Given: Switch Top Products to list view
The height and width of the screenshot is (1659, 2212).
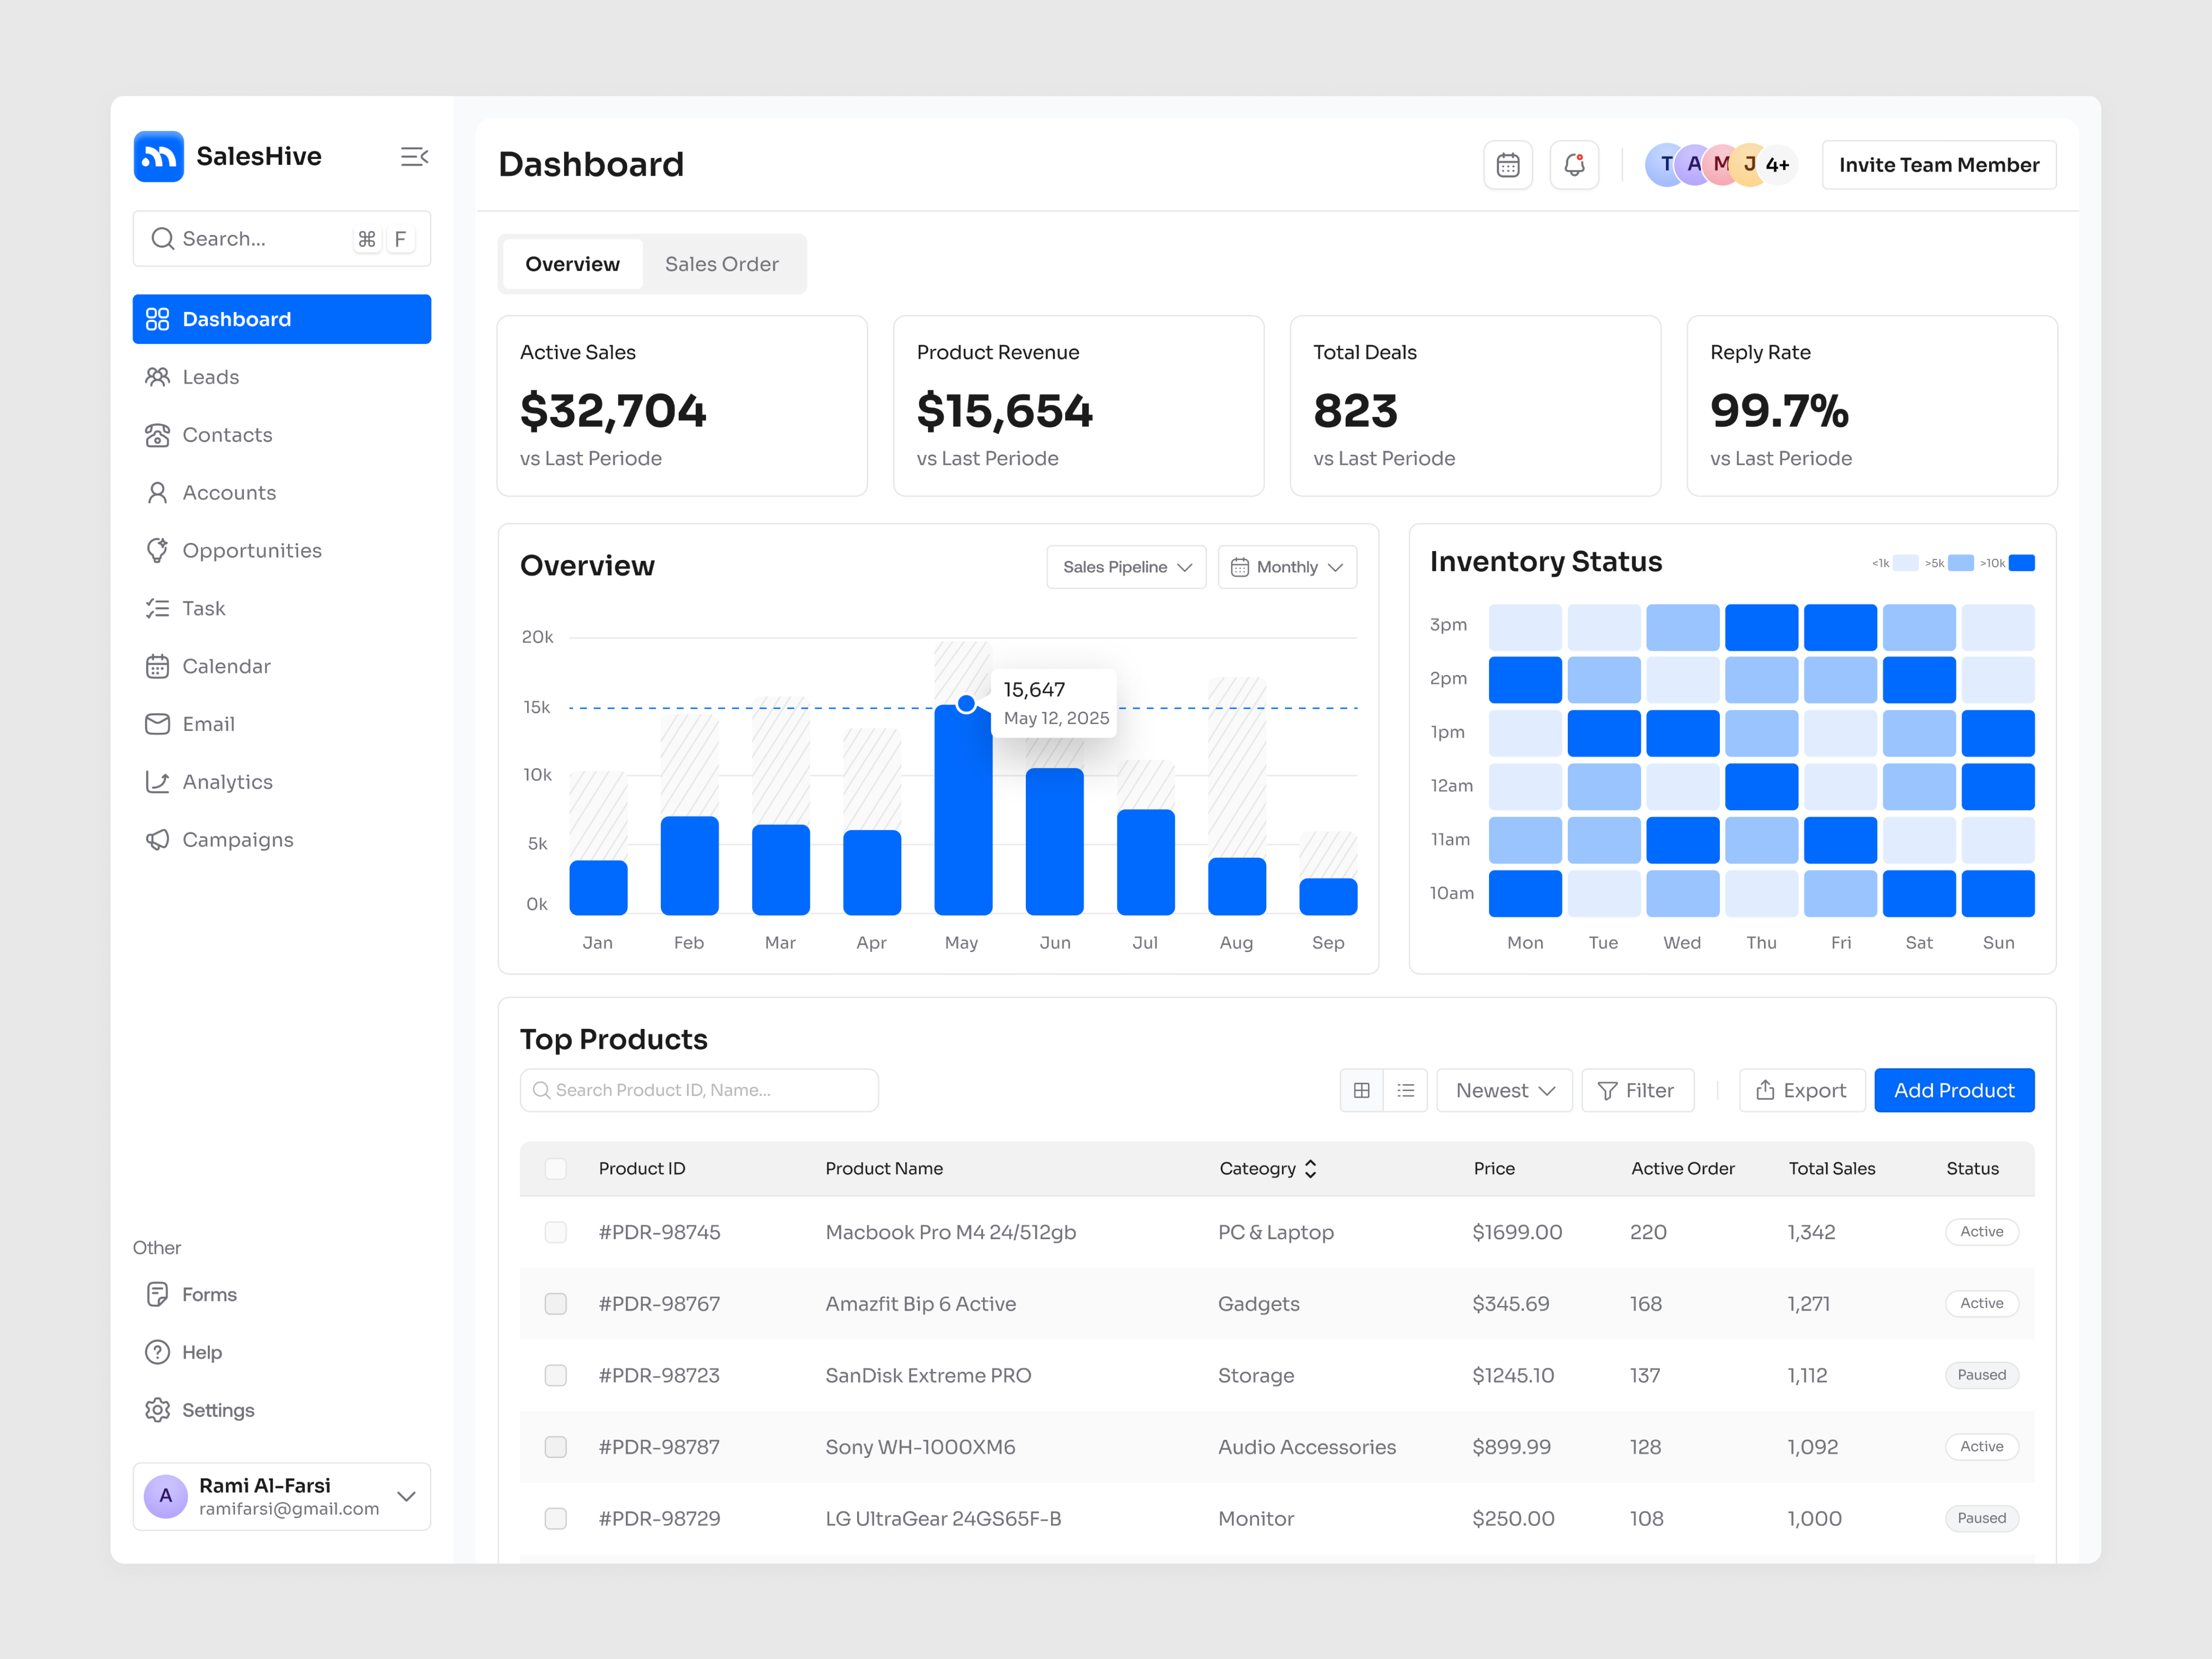Looking at the screenshot, I should click(x=1405, y=1090).
